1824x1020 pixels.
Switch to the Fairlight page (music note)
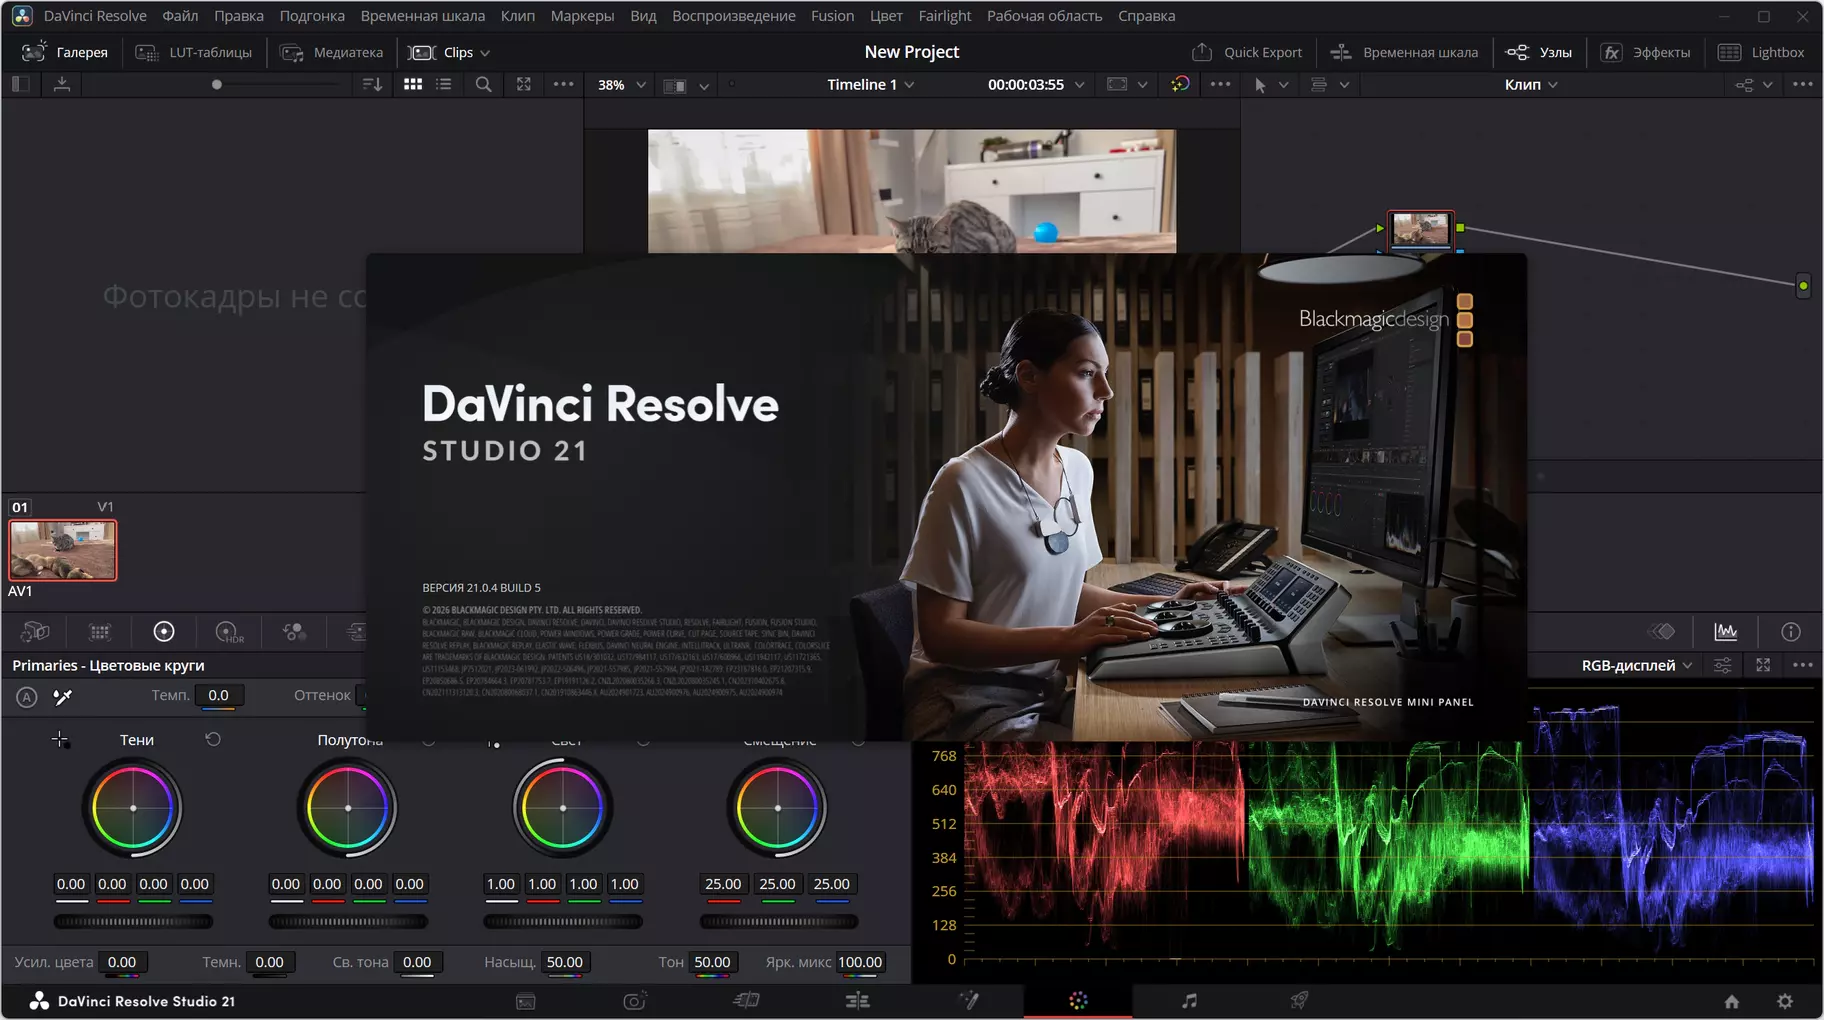(x=1189, y=1001)
